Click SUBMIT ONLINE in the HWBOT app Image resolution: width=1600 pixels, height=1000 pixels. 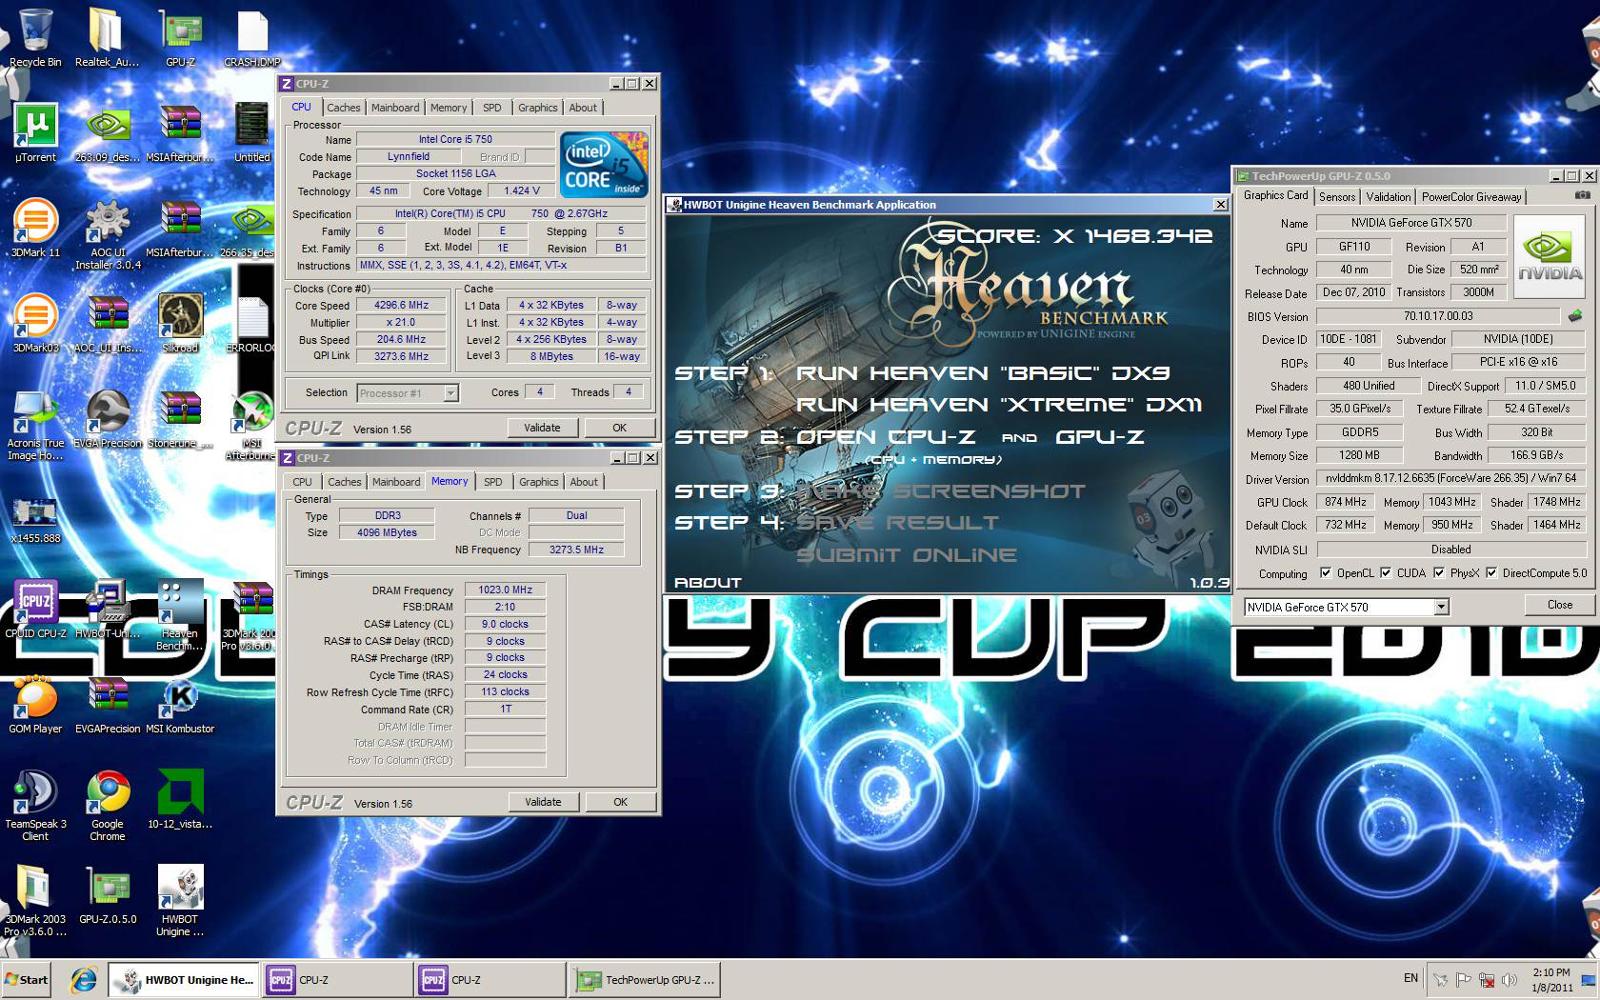(906, 555)
